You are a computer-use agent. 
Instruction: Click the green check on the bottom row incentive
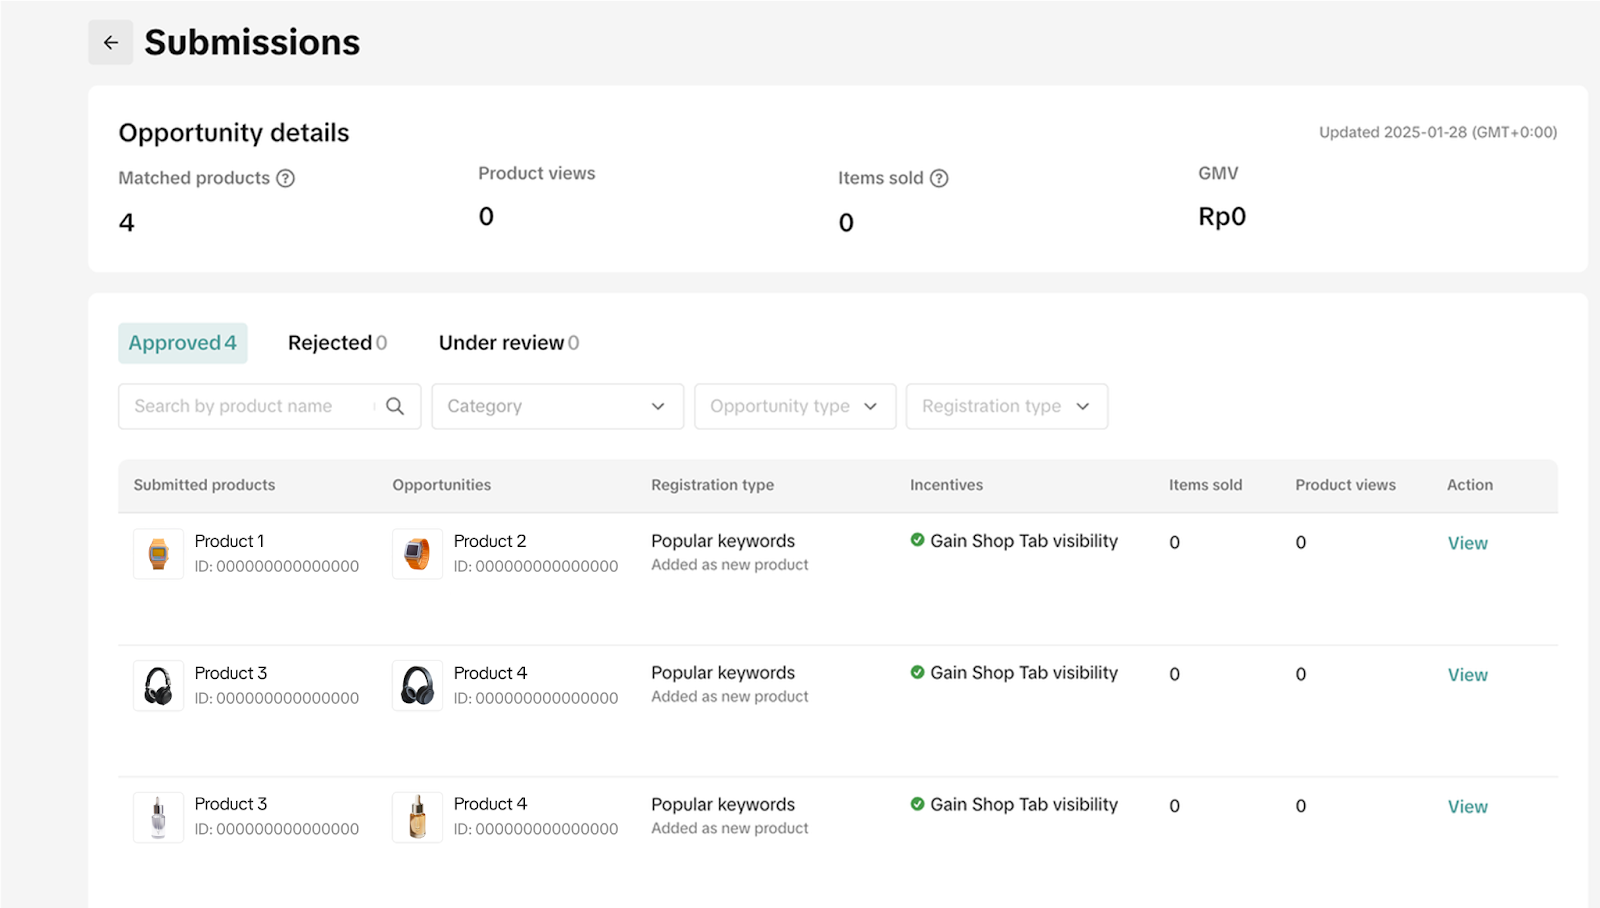pyautogui.click(x=917, y=804)
